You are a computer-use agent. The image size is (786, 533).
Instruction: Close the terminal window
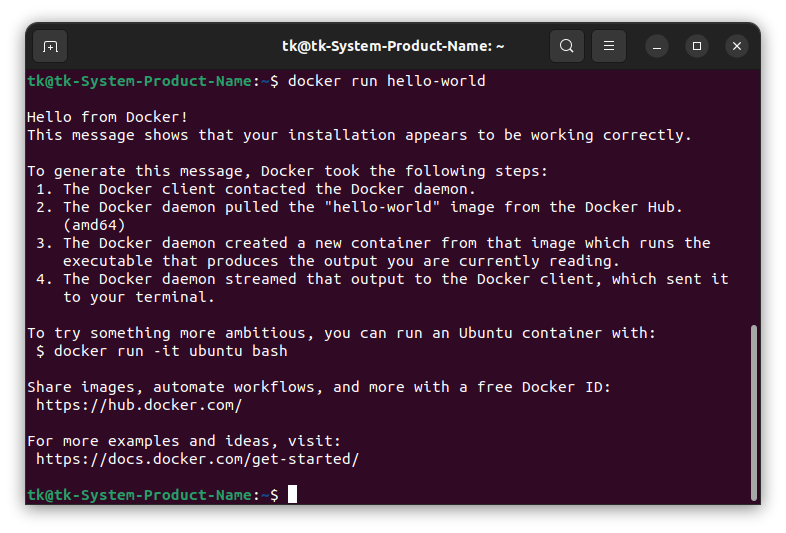(x=737, y=46)
